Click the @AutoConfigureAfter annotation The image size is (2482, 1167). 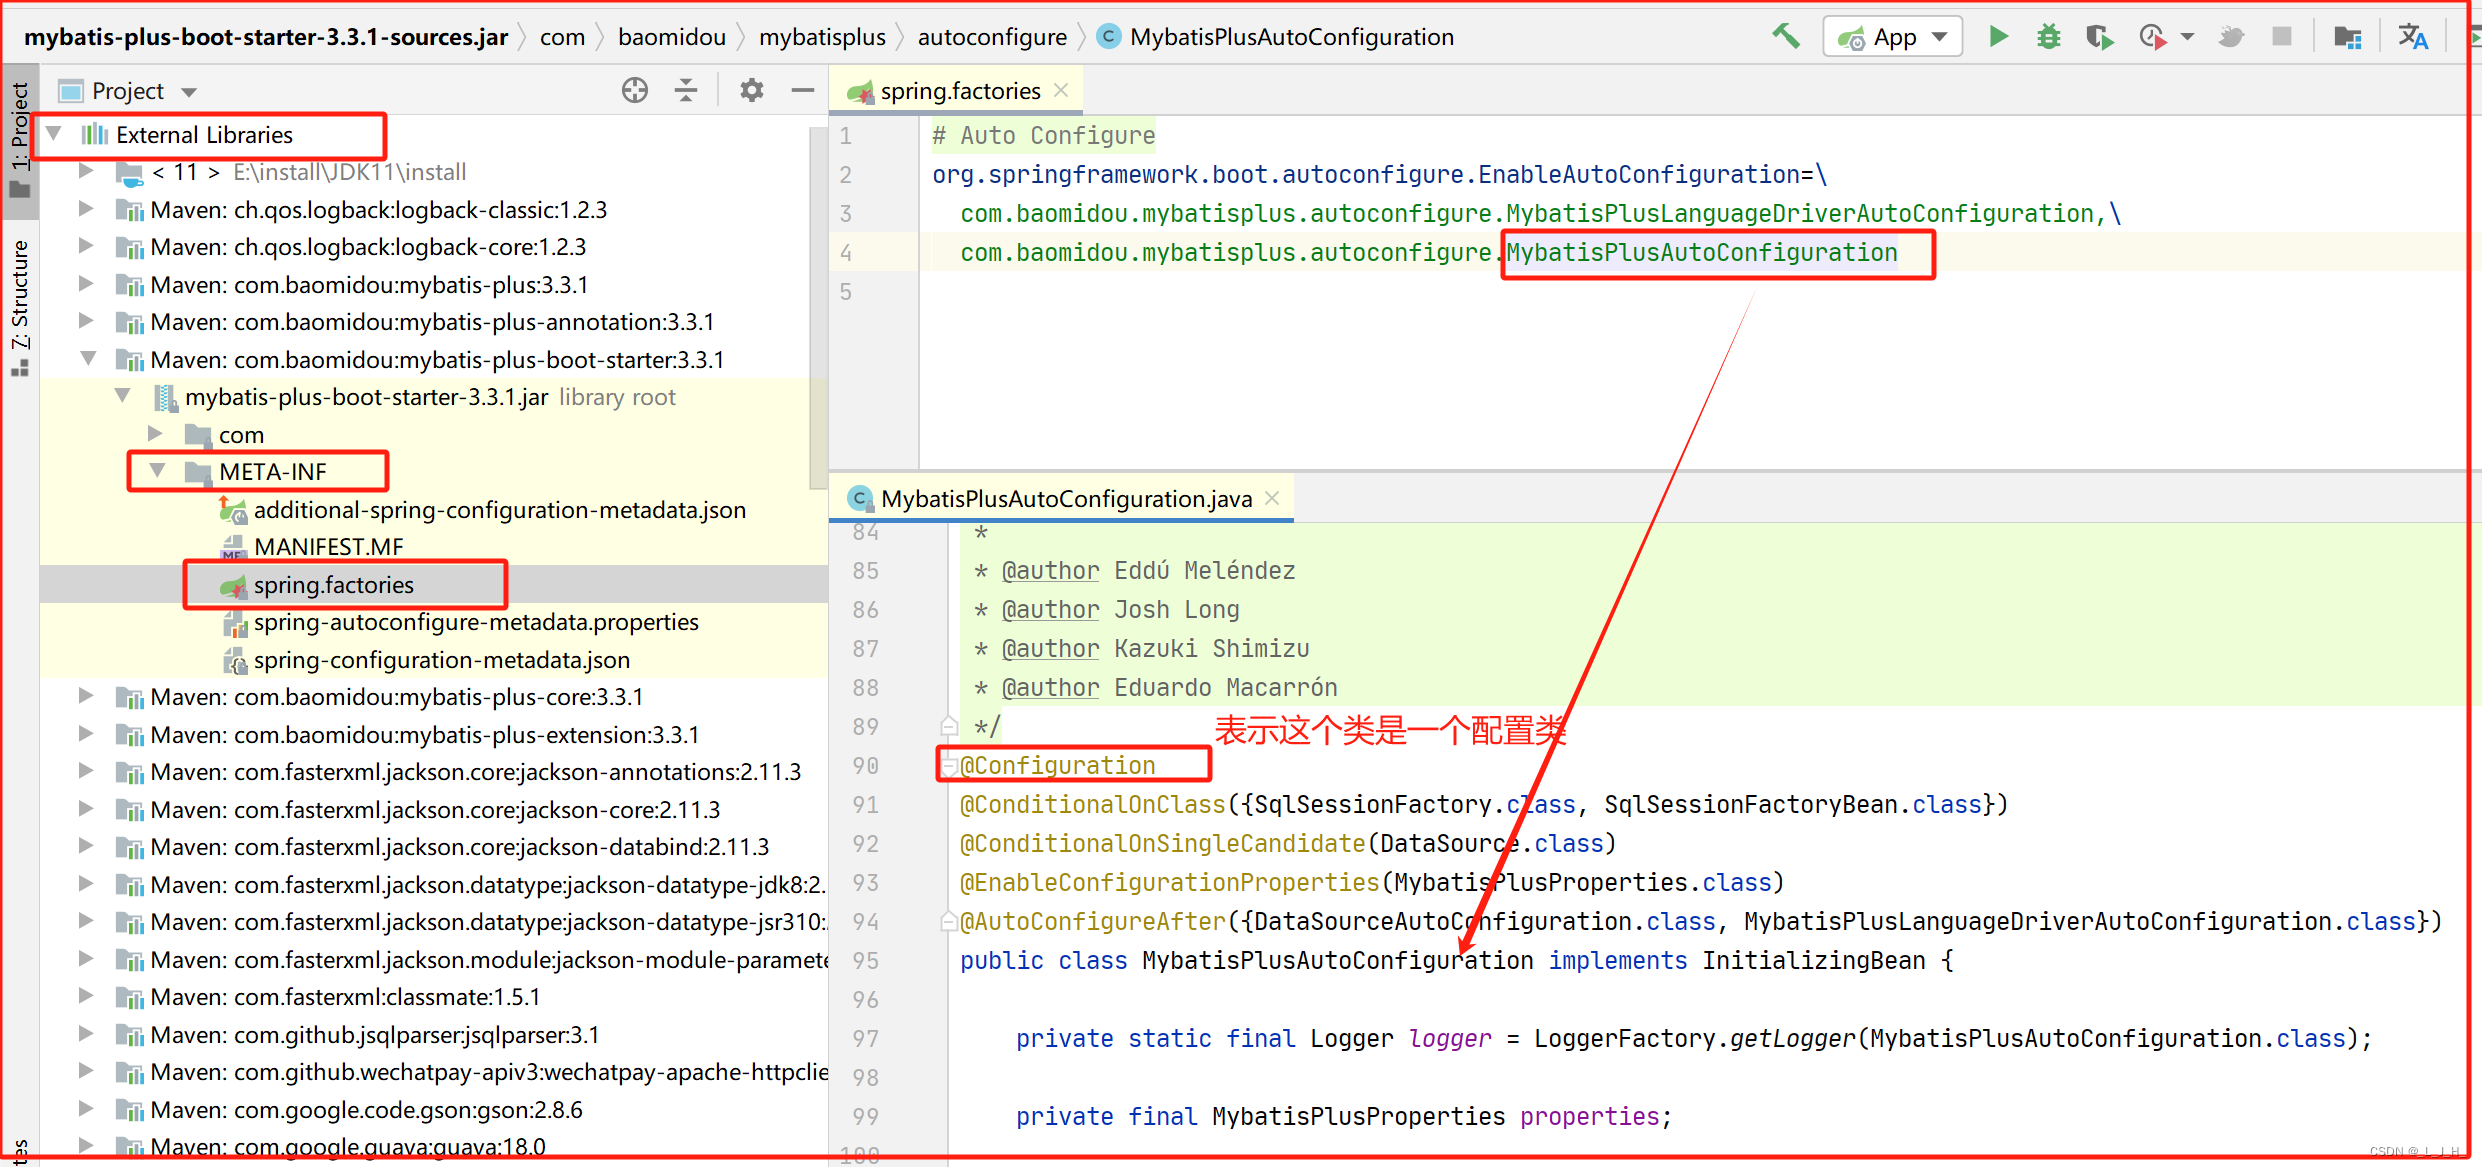coord(1093,922)
